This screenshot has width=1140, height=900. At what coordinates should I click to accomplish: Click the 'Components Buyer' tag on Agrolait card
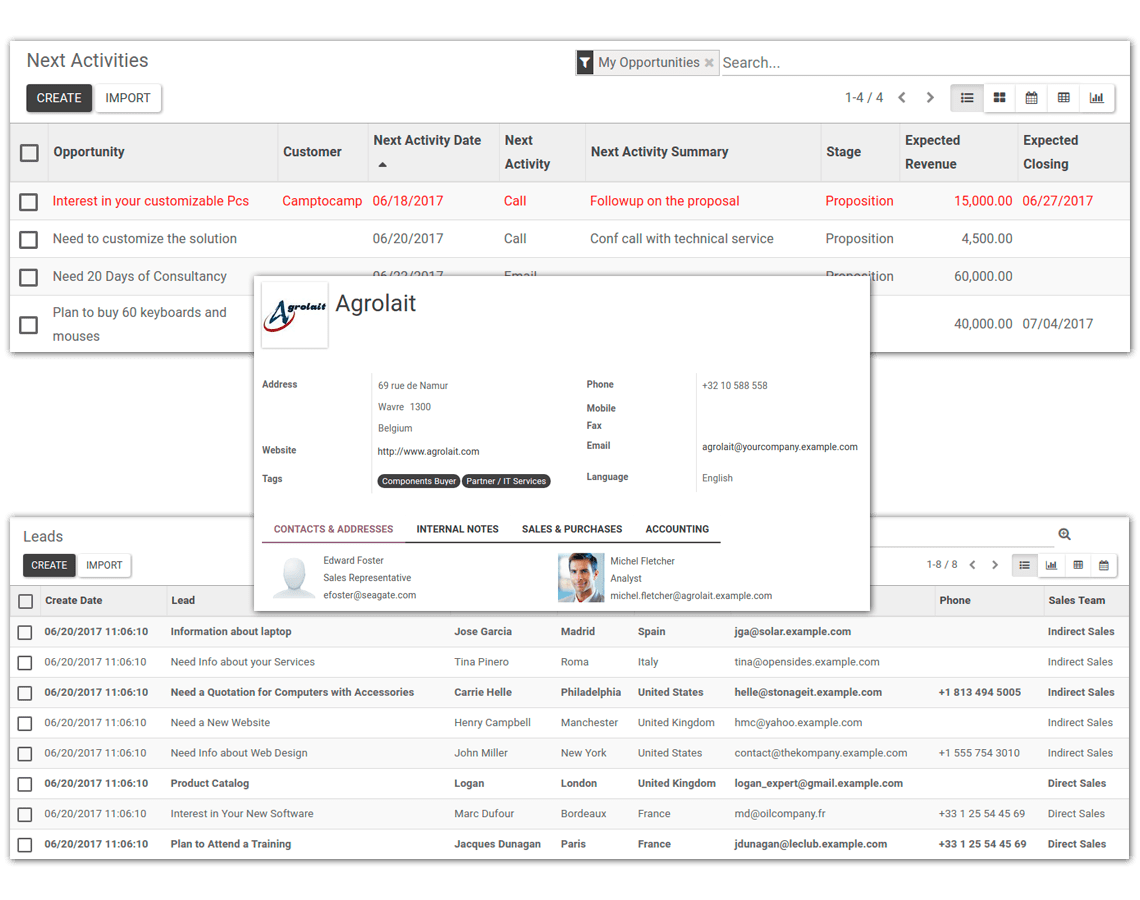[x=418, y=480]
